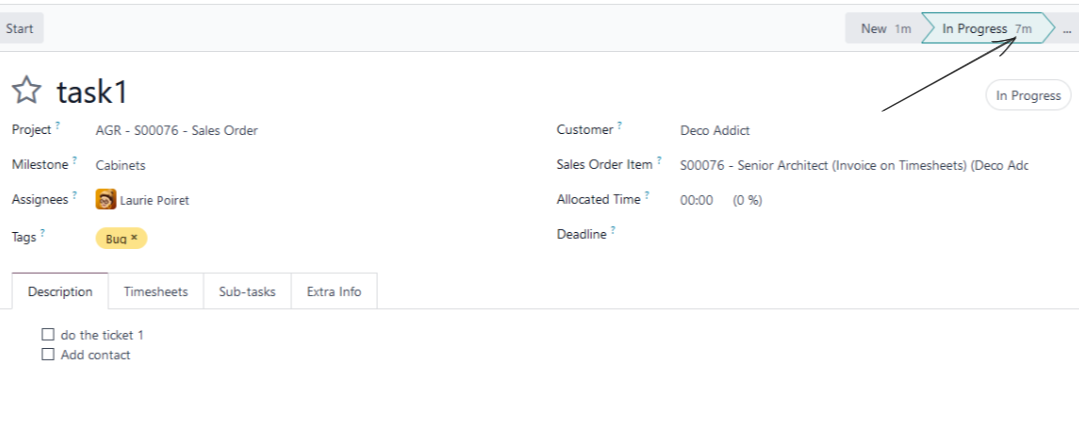The image size is (1079, 427).
Task: Open the Project field help tooltip icon
Action: point(58,125)
